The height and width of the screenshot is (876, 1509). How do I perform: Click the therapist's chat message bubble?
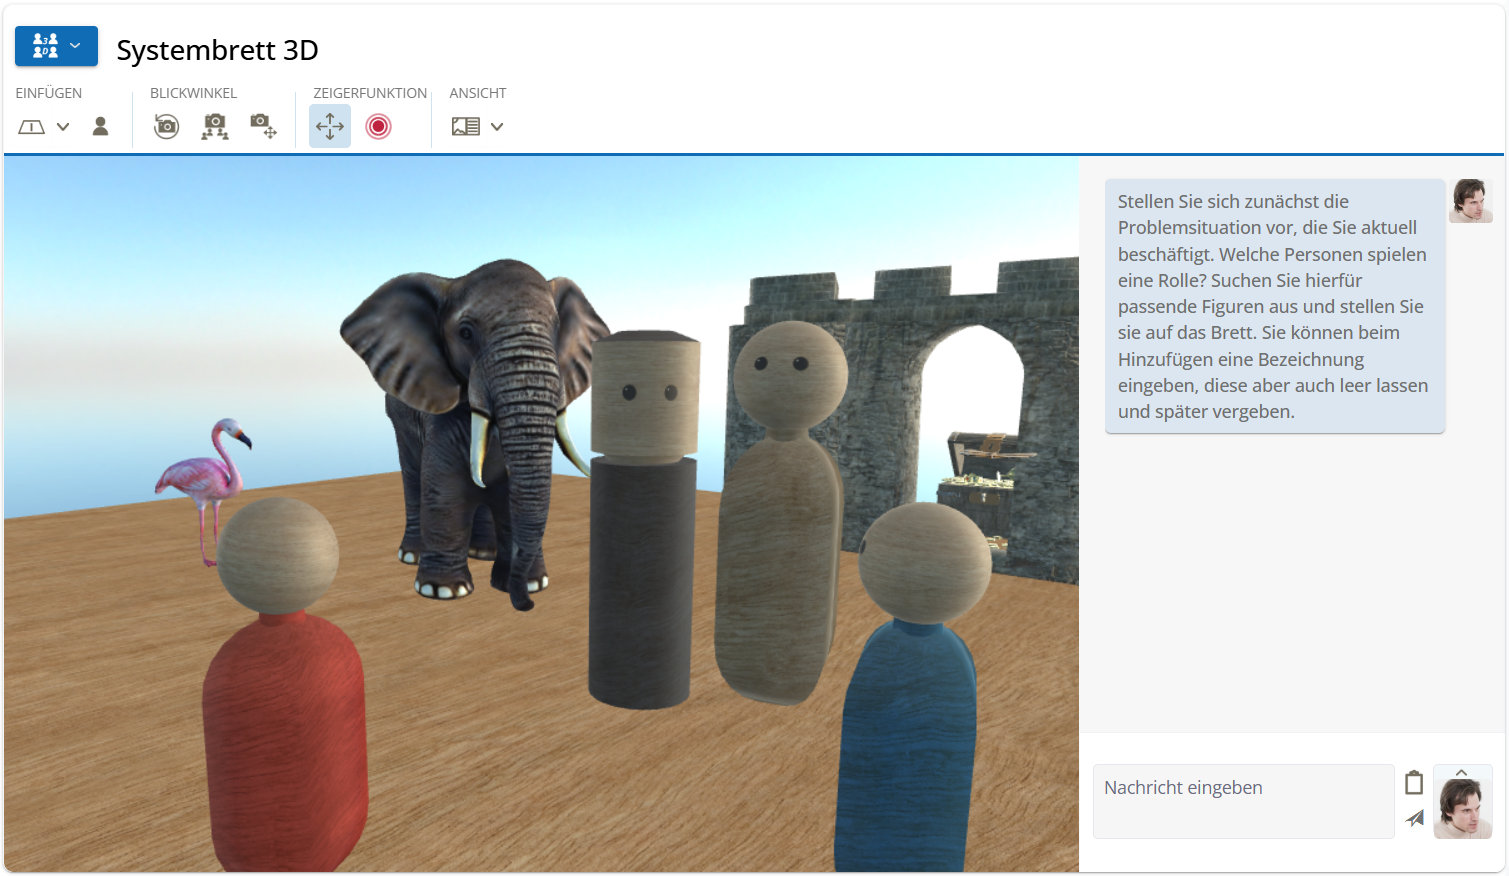[1273, 306]
